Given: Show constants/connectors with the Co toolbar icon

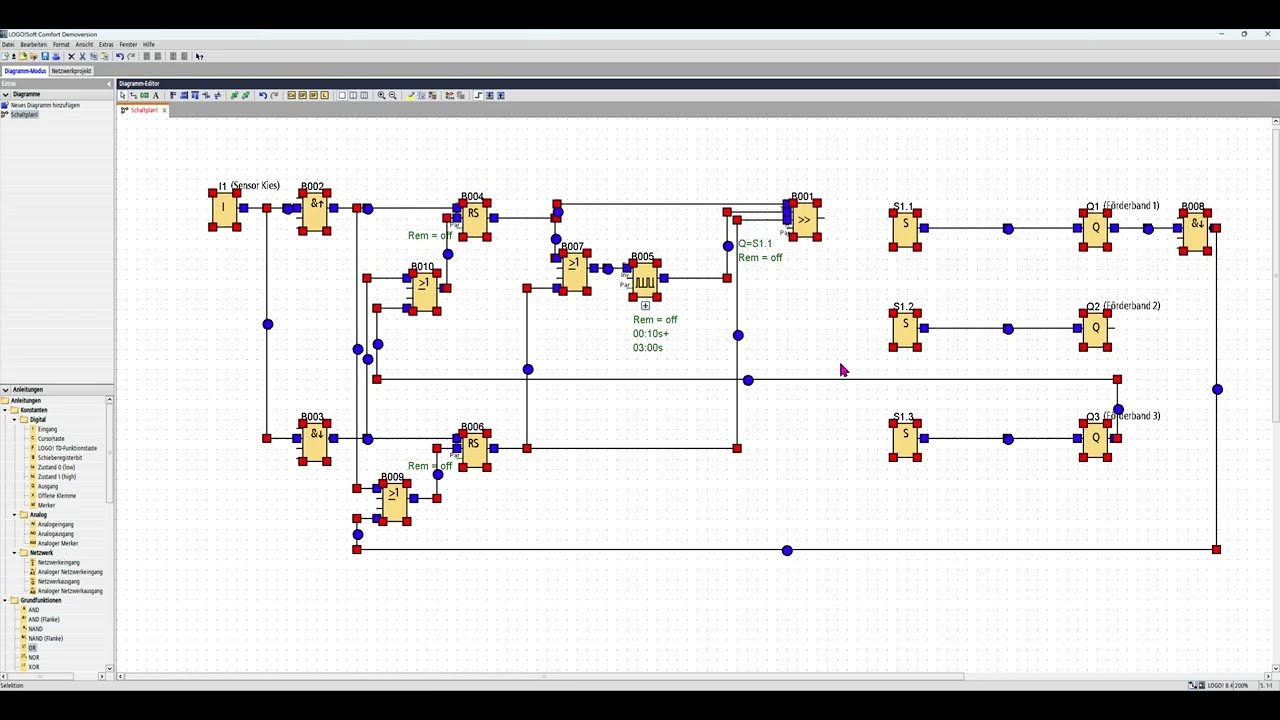Looking at the screenshot, I should tap(291, 95).
